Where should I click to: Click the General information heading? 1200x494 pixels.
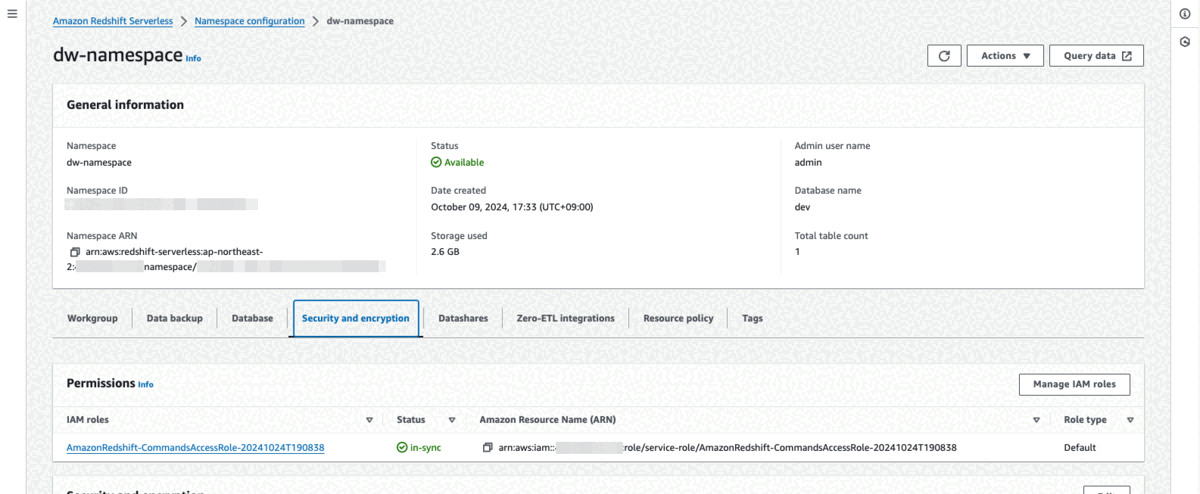point(125,104)
